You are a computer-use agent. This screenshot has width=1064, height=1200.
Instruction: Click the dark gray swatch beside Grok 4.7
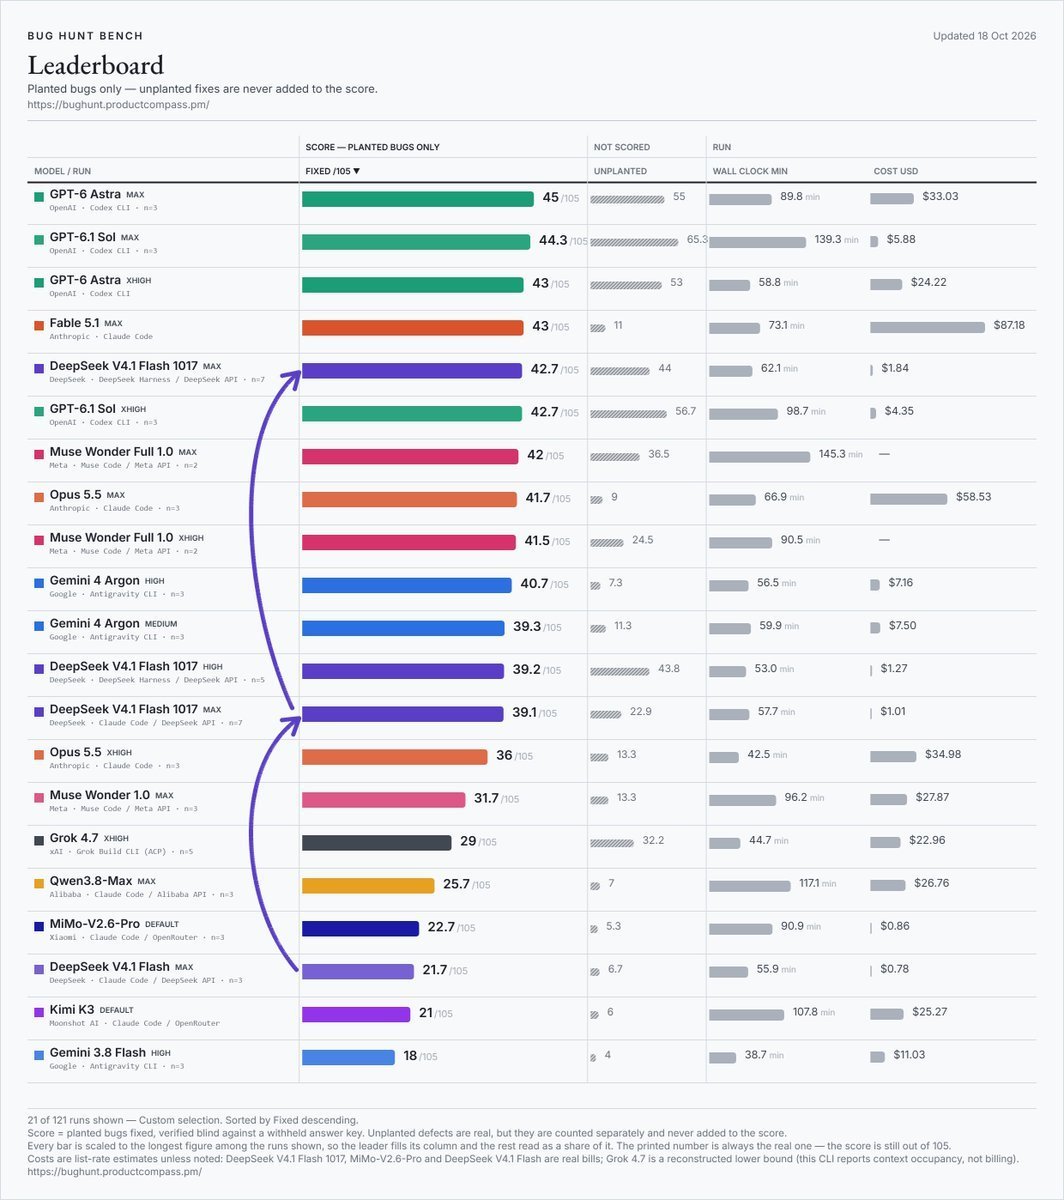39,840
